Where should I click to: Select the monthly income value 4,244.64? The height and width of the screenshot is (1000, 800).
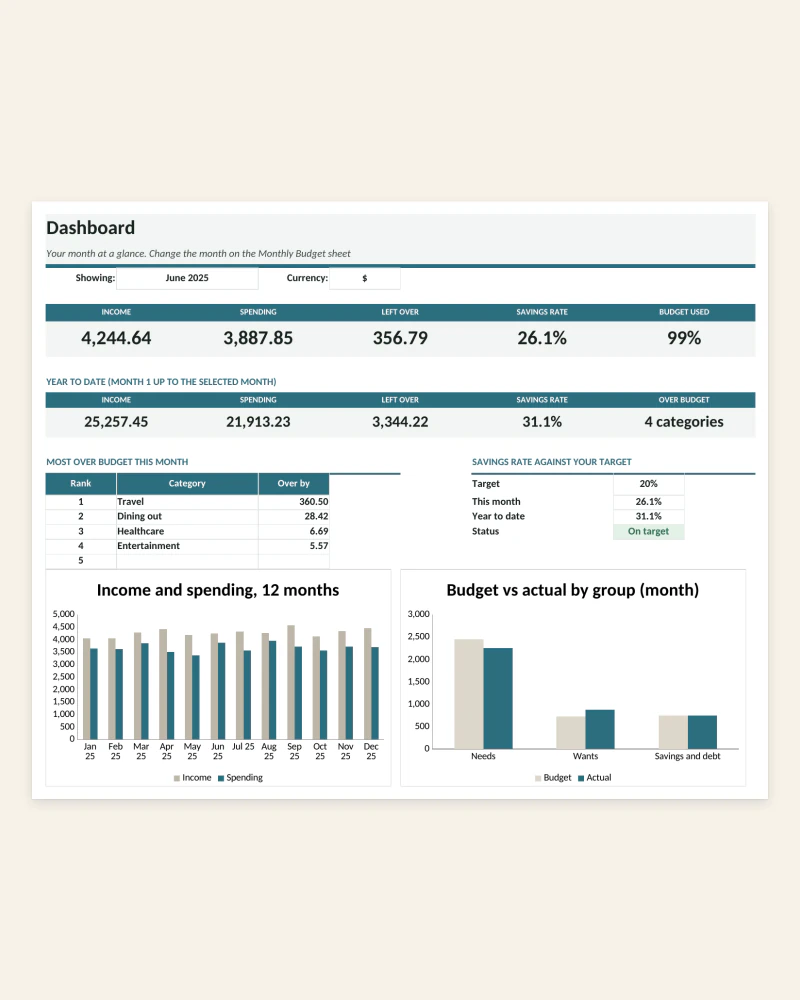point(116,338)
